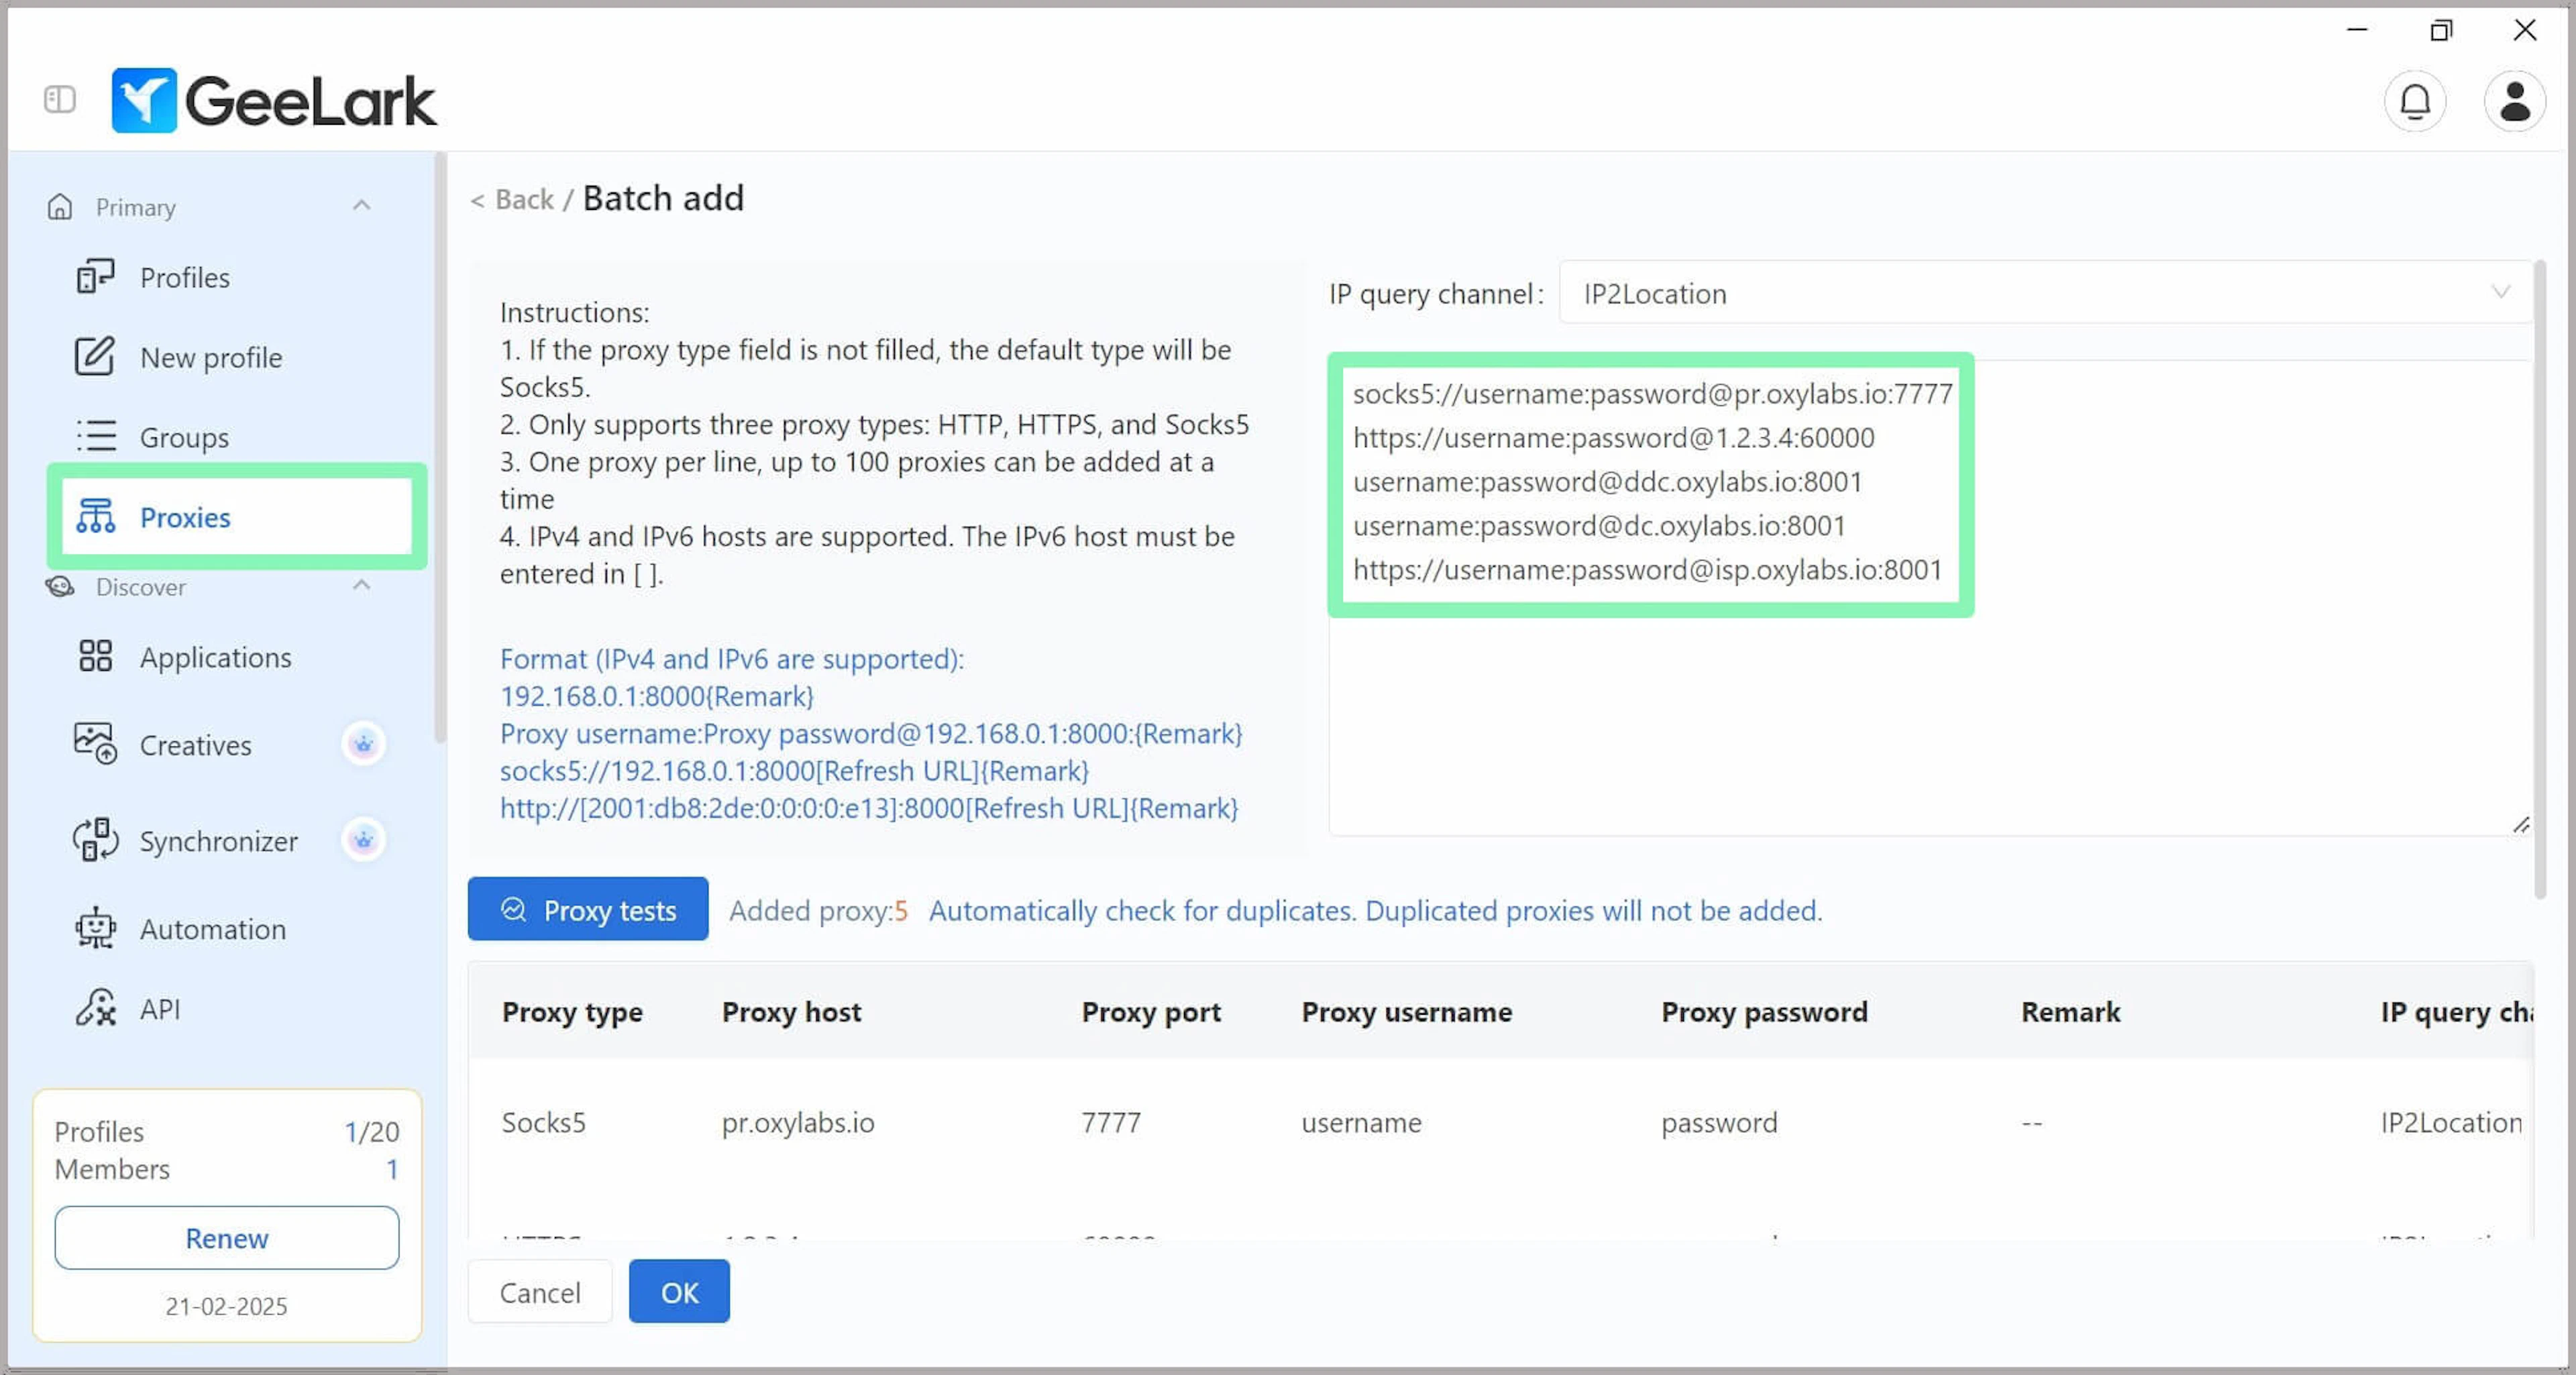2576x1375 pixels.
Task: Click the Proxy password column header
Action: (x=1764, y=1012)
